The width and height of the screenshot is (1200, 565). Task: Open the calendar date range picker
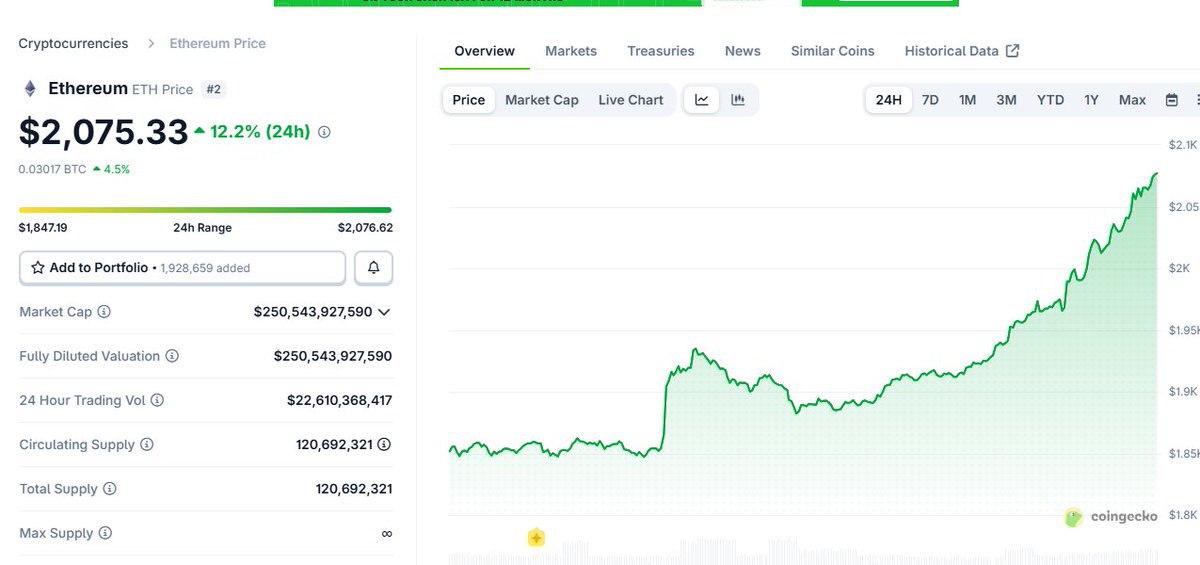point(1172,100)
